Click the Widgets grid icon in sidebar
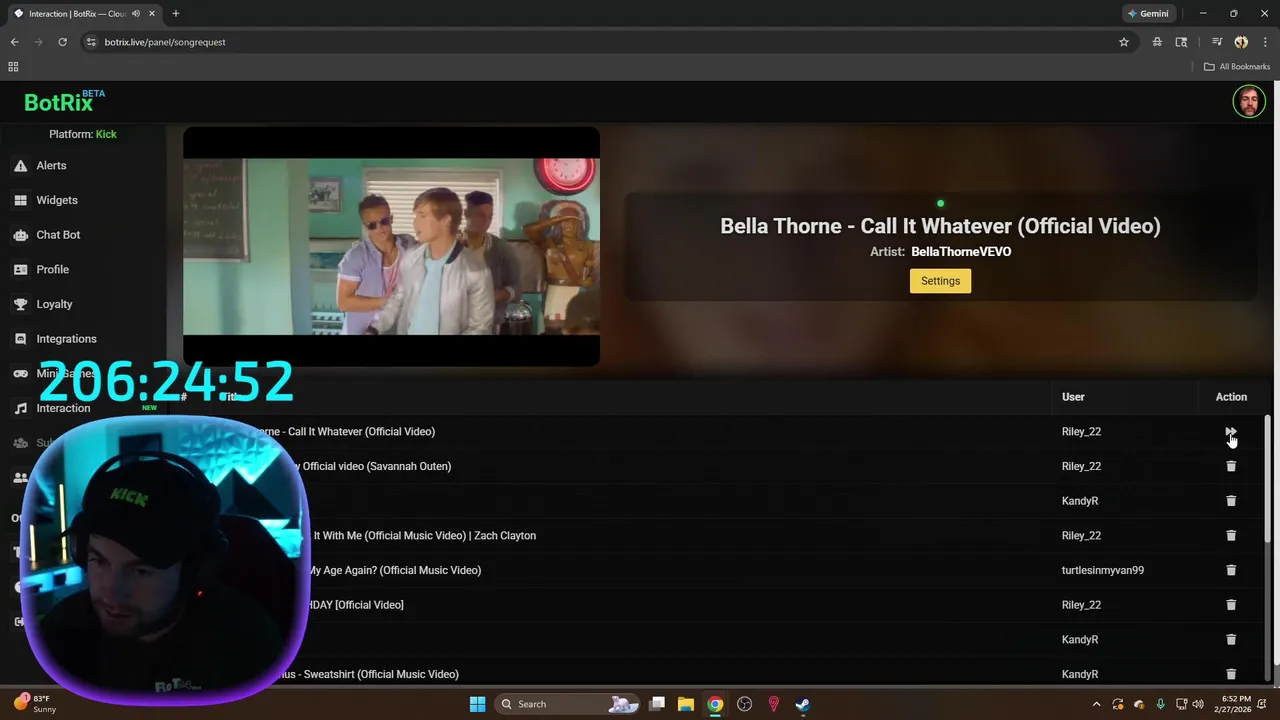1280x720 pixels. coord(20,200)
